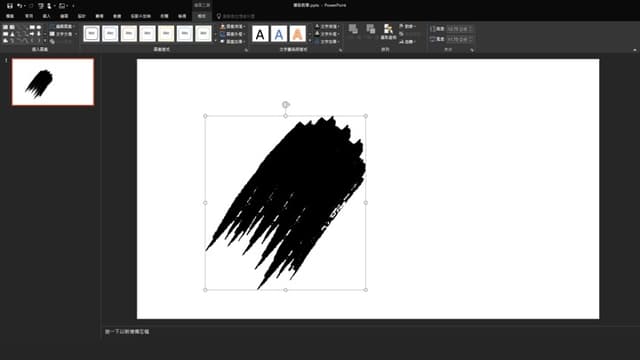Viewport: 640px width, 360px height.
Task: Select the first shape style preset
Action: 91,33
